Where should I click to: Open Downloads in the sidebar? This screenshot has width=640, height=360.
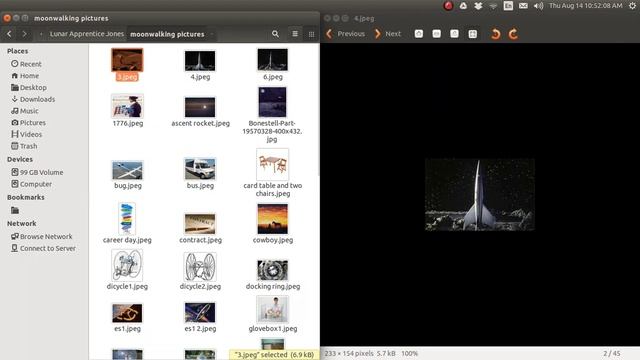(33, 99)
